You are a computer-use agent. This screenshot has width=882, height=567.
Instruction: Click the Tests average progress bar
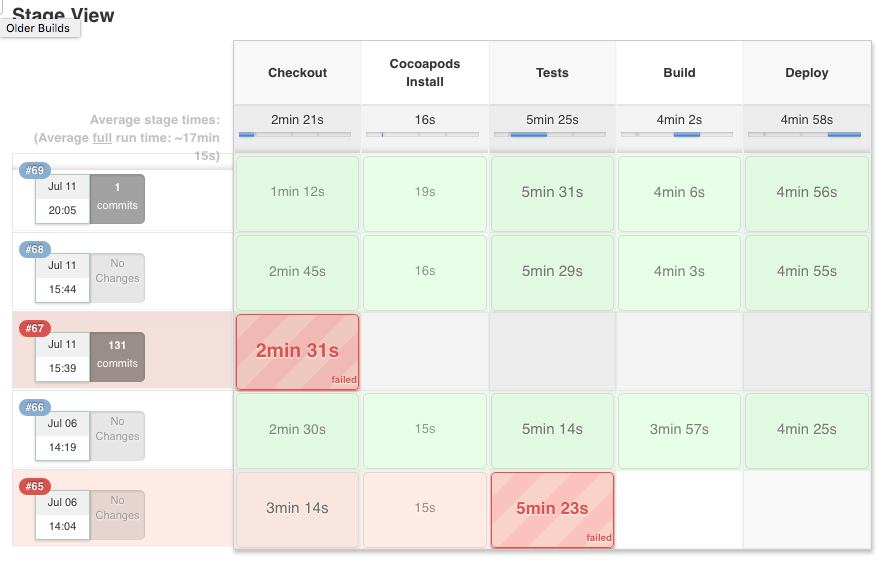pos(550,134)
